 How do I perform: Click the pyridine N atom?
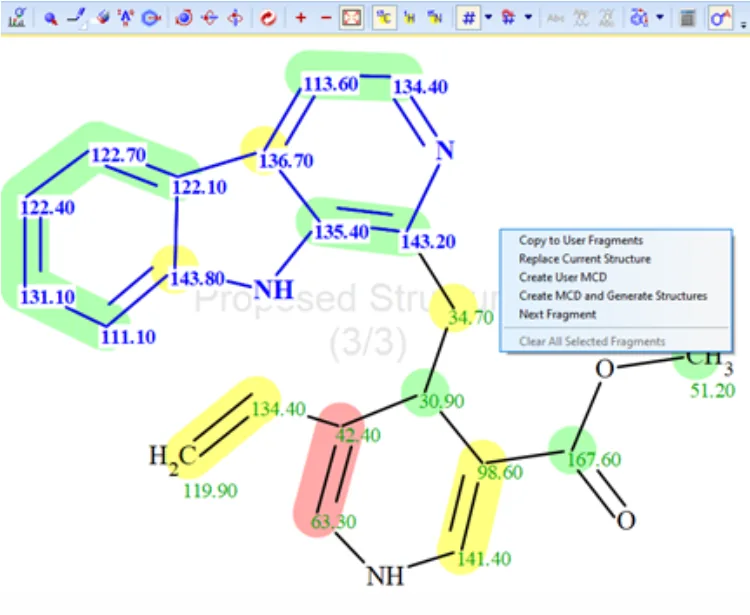tap(445, 151)
